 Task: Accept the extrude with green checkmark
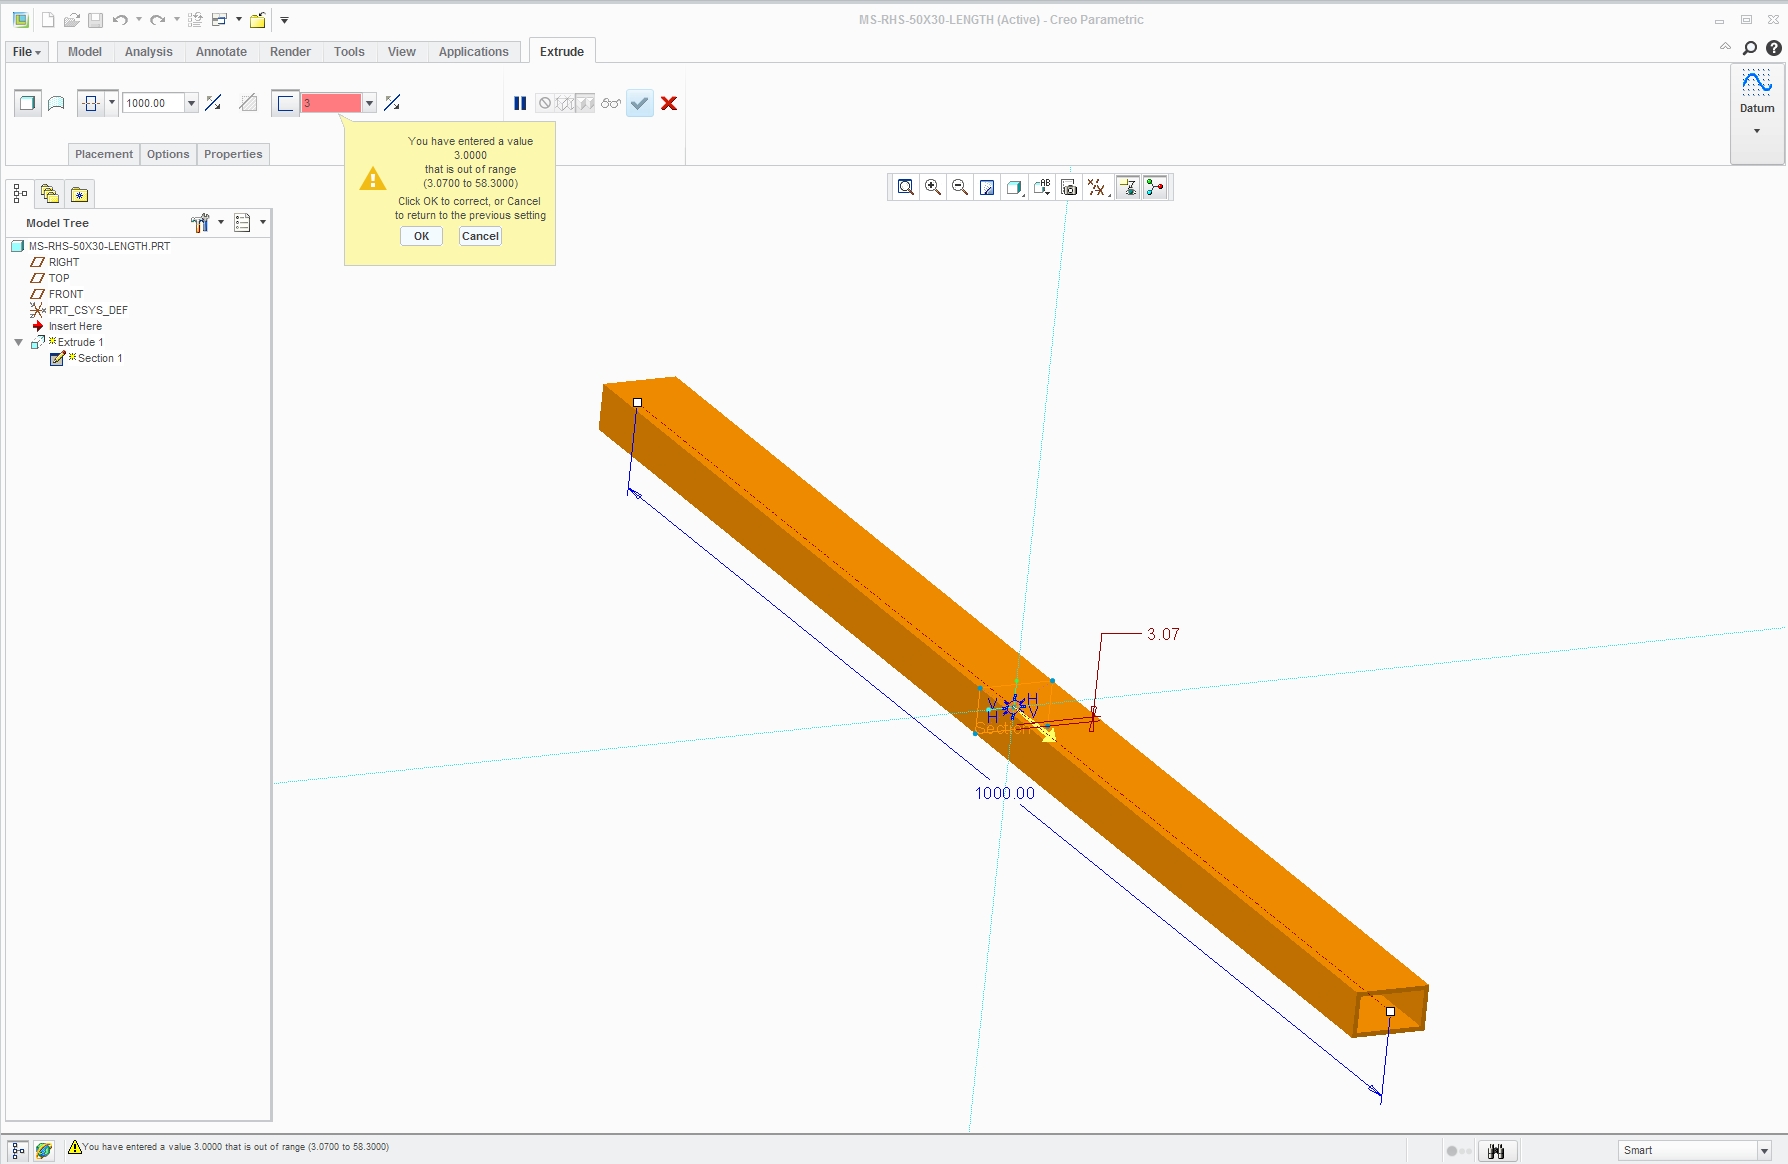click(x=640, y=103)
